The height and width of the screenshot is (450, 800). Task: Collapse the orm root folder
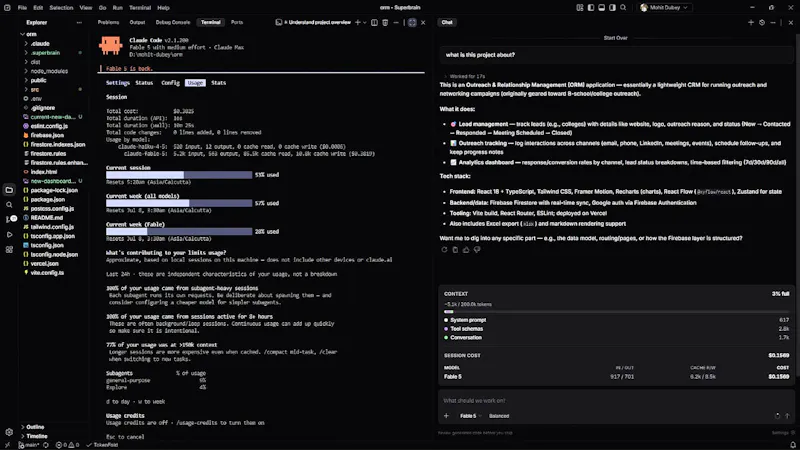(x=32, y=35)
